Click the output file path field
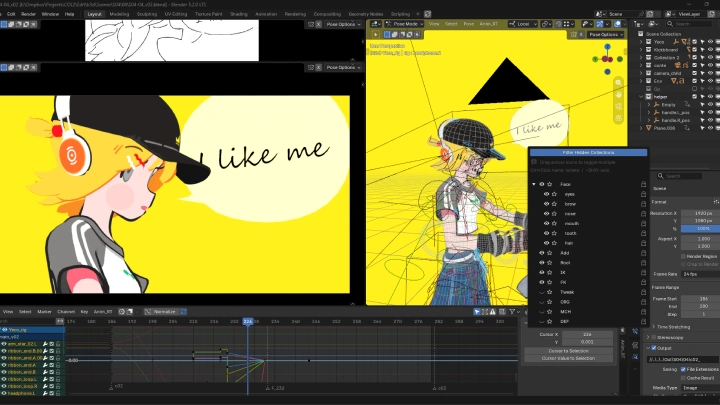Viewport: 720px width, 405px height. point(683,360)
